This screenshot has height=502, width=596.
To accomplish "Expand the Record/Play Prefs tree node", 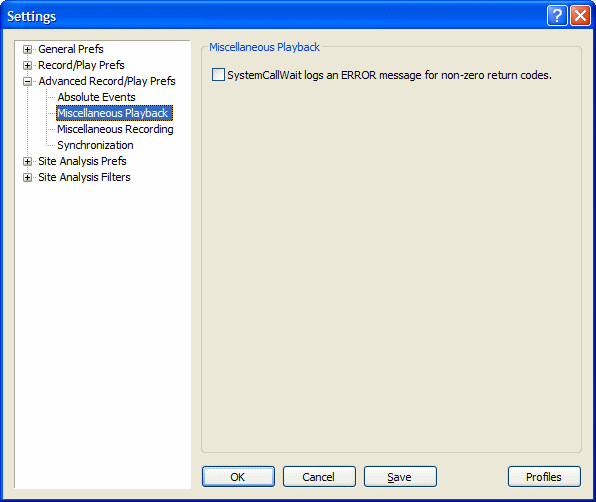I will click(x=27, y=65).
